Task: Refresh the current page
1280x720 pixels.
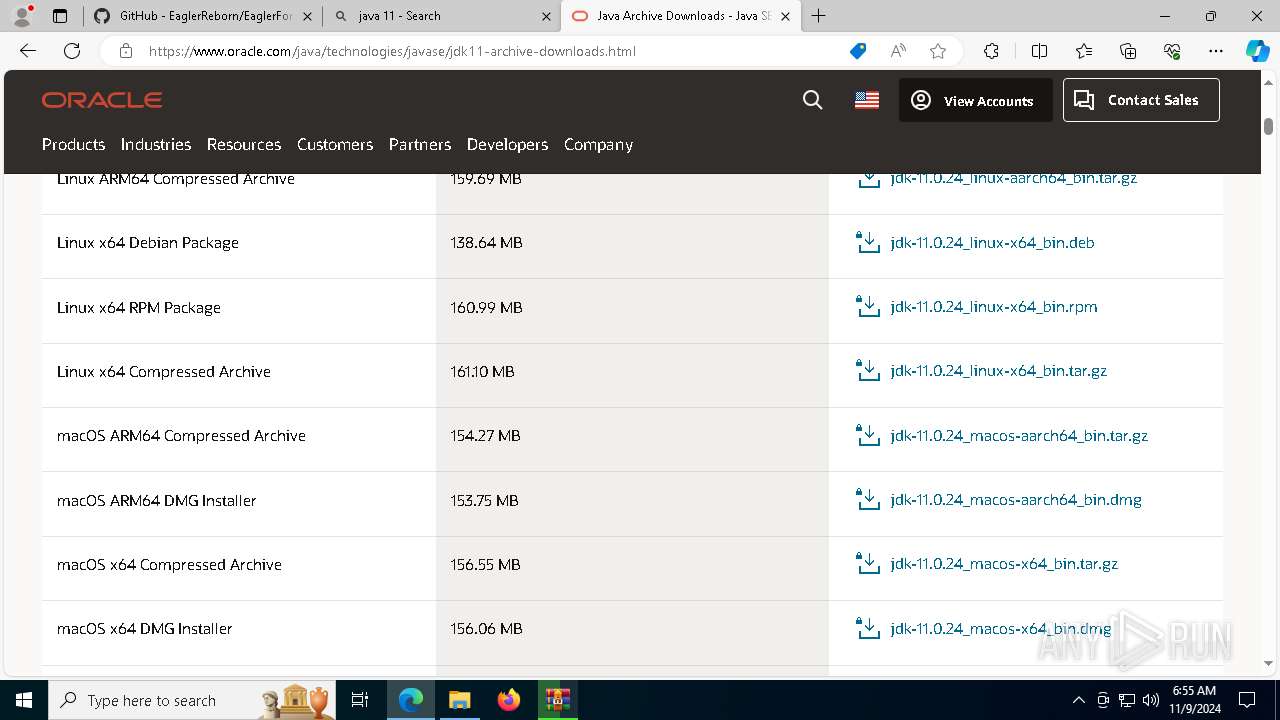Action: pyautogui.click(x=72, y=51)
